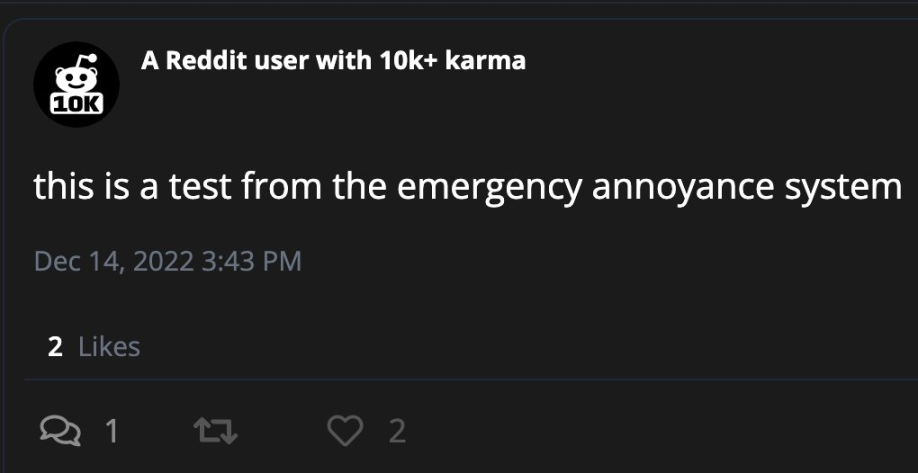Like the post with the heart icon
This screenshot has width=918, height=473.
[x=343, y=430]
